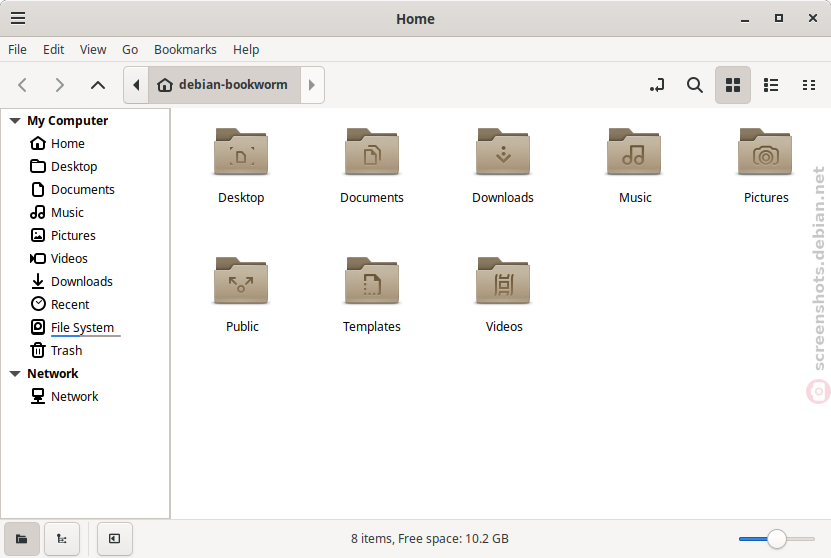Select Pictures in the sidebar
Image resolution: width=831 pixels, height=558 pixels.
pyautogui.click(x=63, y=235)
